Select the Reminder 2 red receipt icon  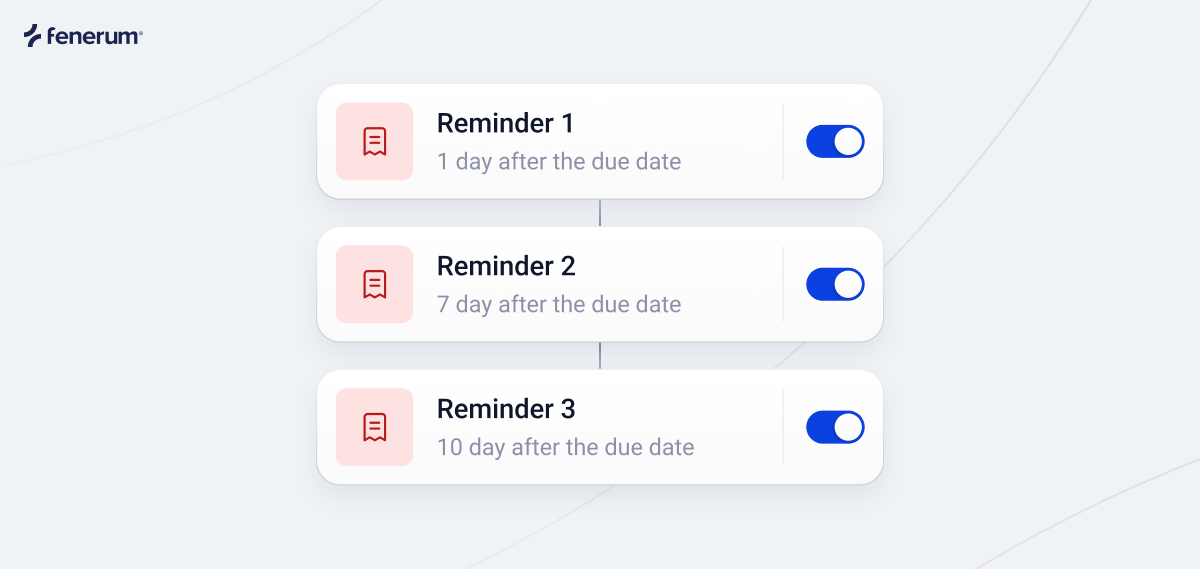[375, 284]
